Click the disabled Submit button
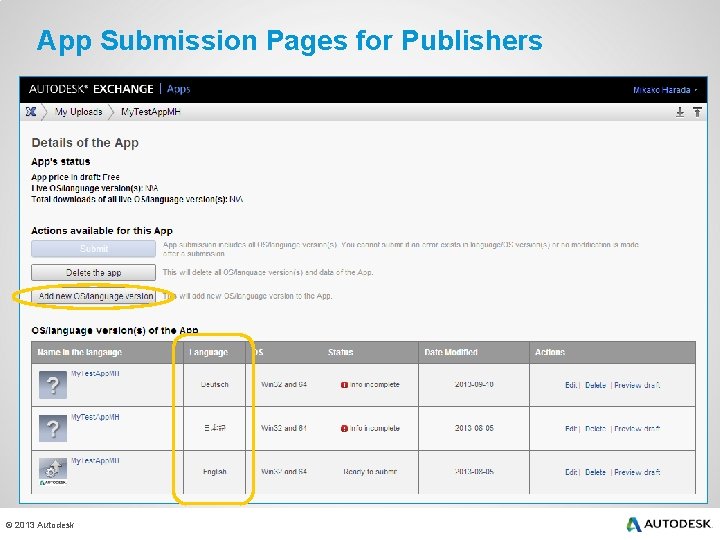Screen dimensions: 720x540 (94, 248)
